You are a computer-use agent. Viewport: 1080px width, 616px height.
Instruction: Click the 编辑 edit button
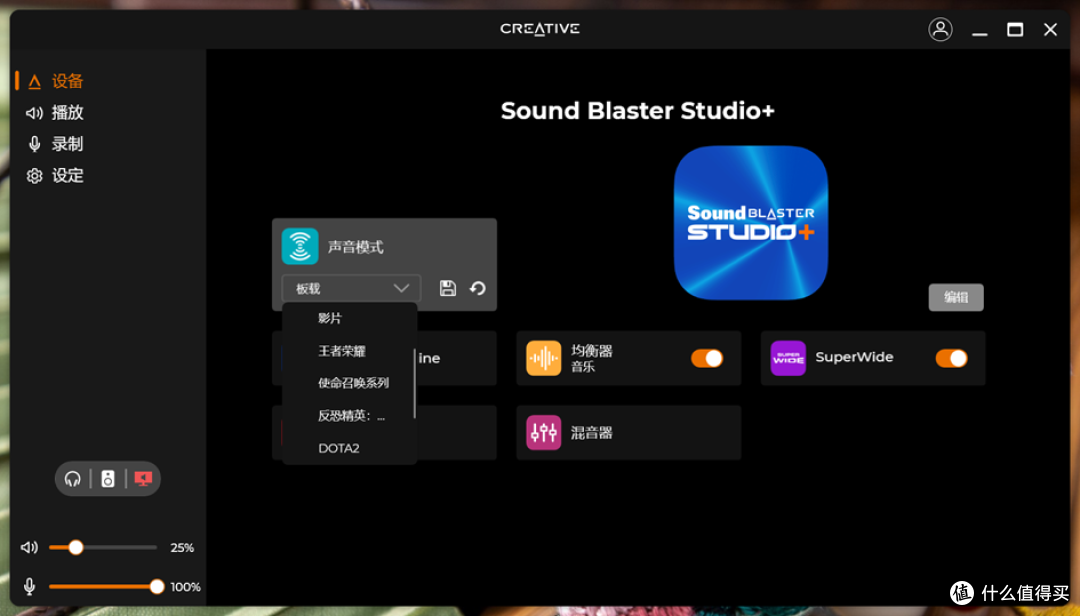(955, 297)
